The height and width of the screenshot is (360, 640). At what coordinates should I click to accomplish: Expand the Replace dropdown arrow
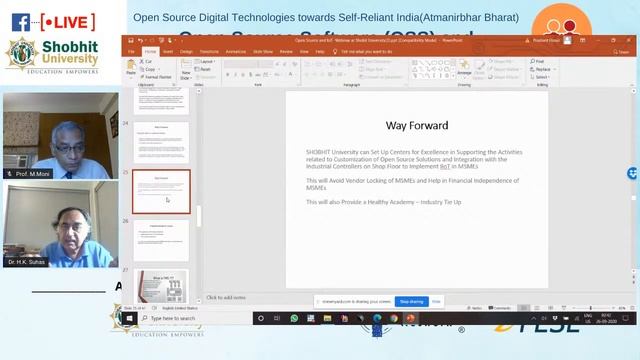coord(554,69)
